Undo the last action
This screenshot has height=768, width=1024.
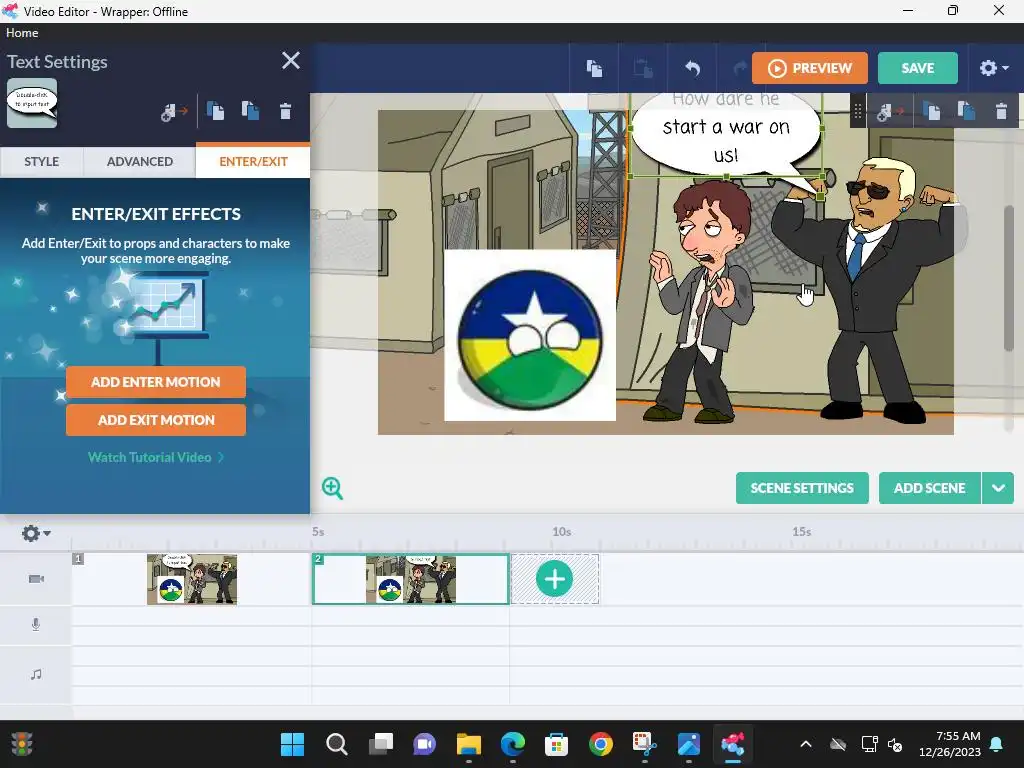point(692,68)
